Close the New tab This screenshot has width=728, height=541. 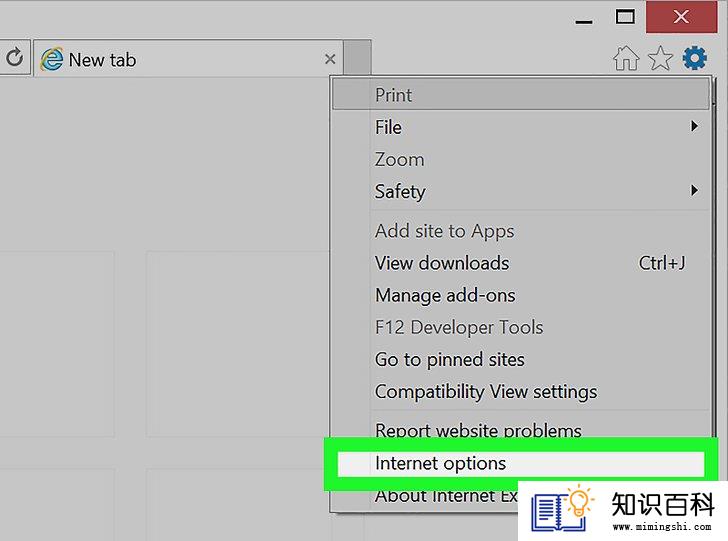[x=330, y=59]
